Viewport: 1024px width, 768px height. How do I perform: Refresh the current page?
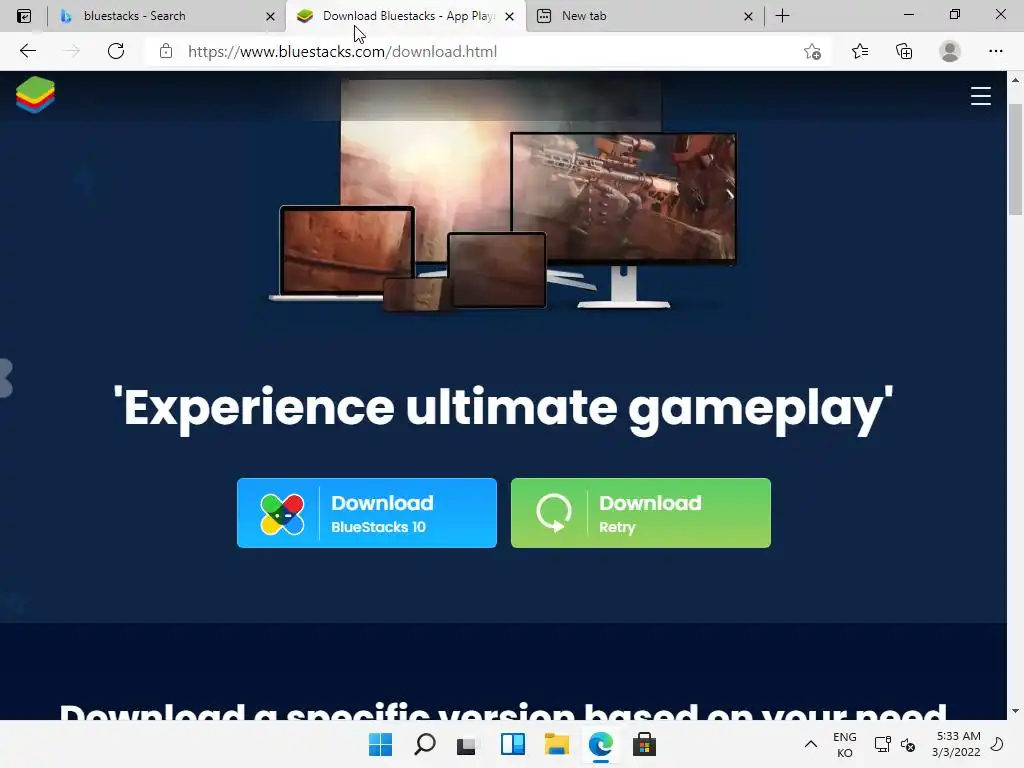116,51
